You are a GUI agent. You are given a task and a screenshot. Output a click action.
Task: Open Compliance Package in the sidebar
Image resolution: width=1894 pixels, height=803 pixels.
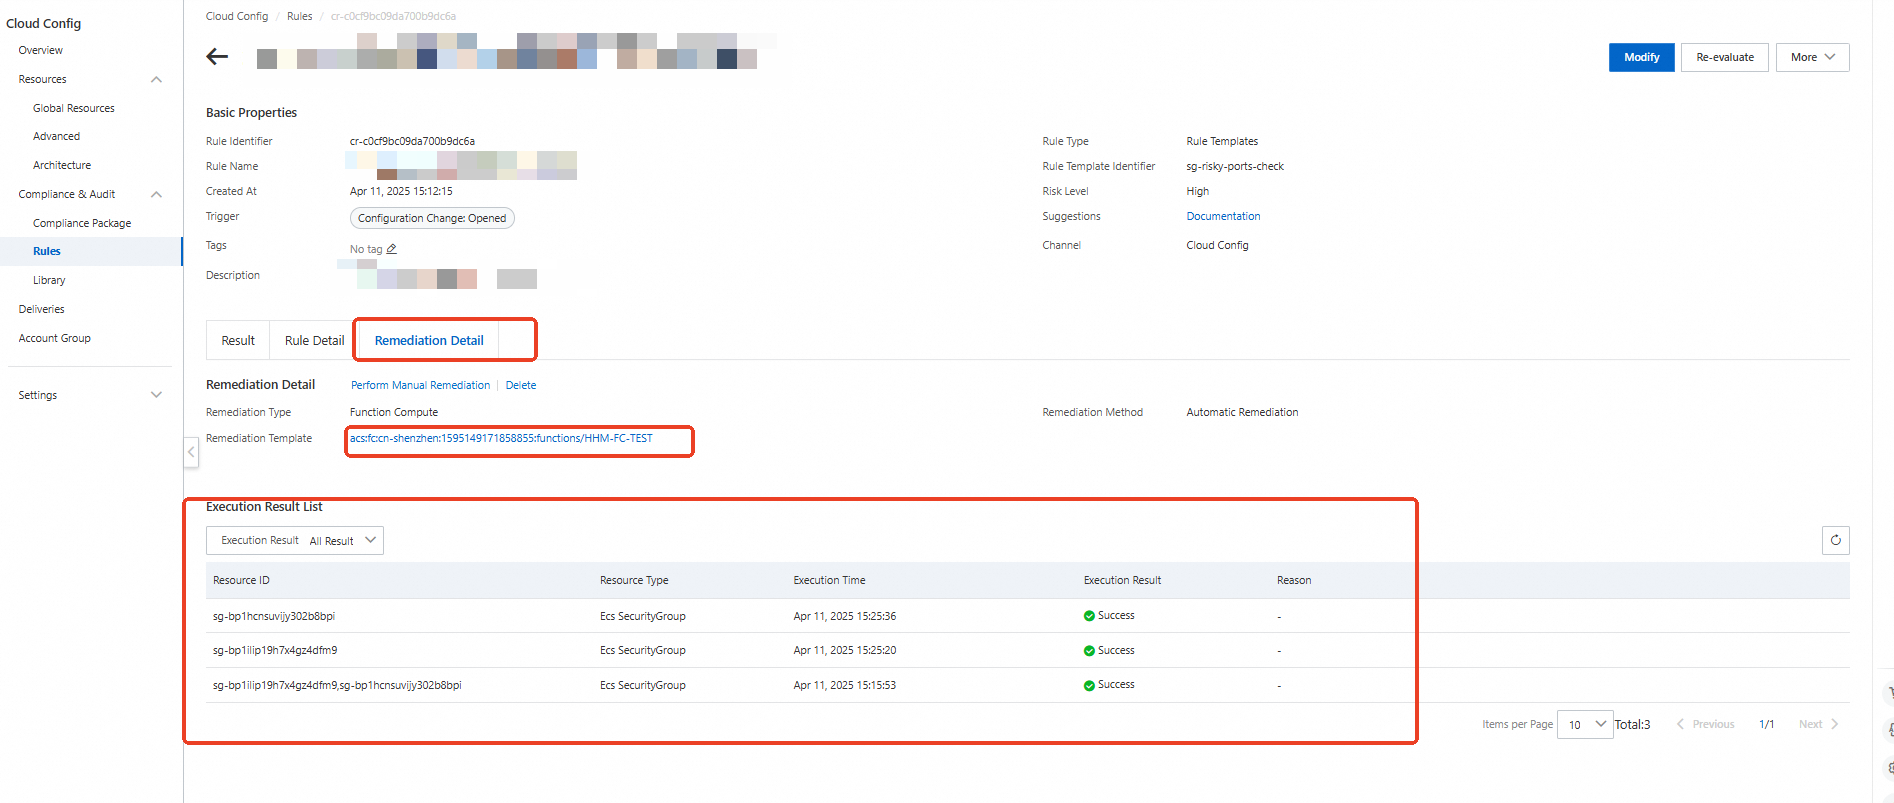point(82,223)
